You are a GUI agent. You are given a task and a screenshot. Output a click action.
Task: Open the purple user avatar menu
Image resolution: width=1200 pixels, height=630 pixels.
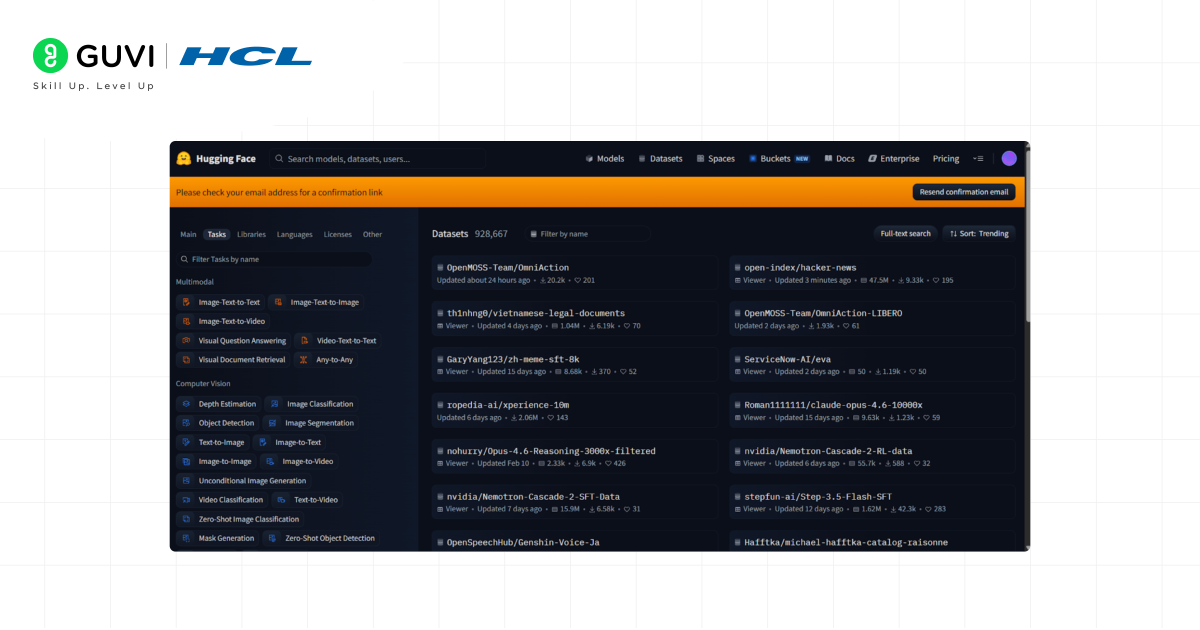tap(1009, 158)
